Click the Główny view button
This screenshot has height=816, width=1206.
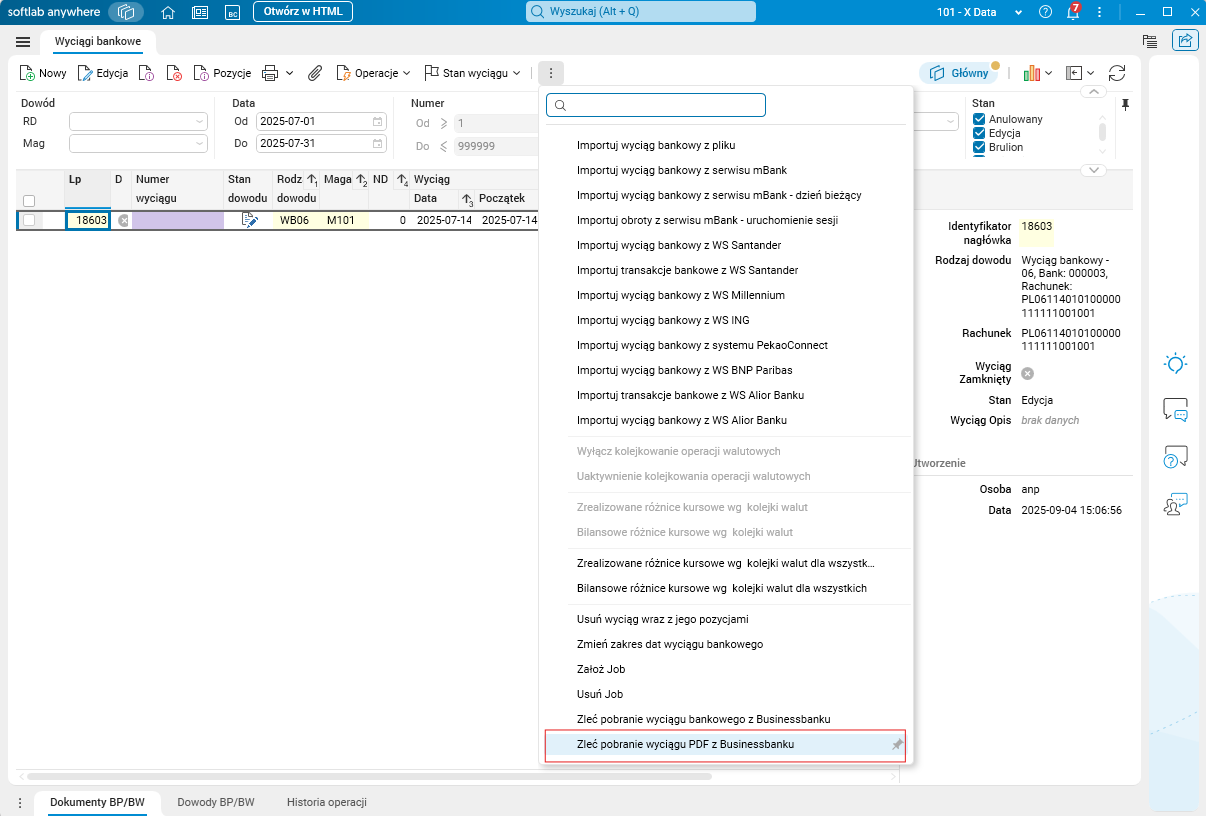pos(959,73)
